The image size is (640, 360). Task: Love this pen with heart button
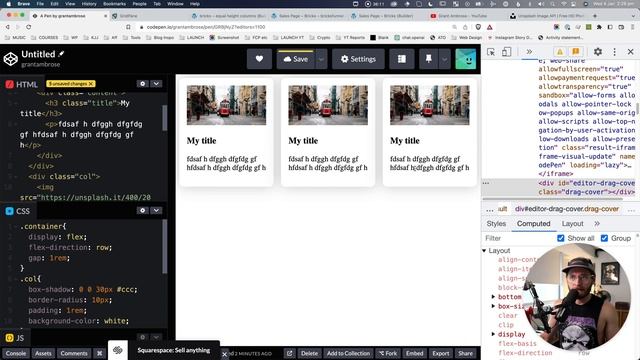point(259,59)
